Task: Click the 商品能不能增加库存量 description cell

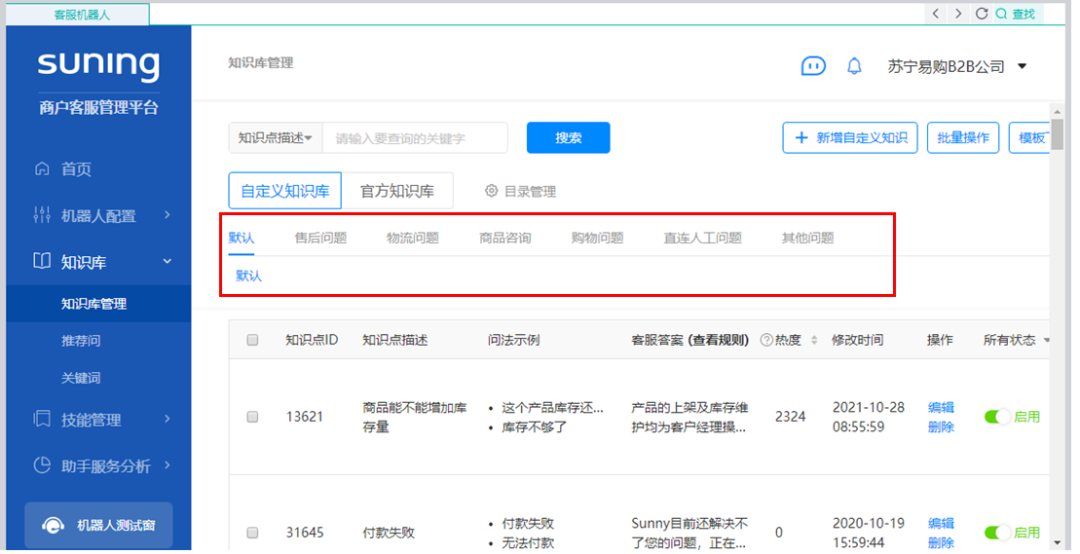Action: pyautogui.click(x=414, y=417)
